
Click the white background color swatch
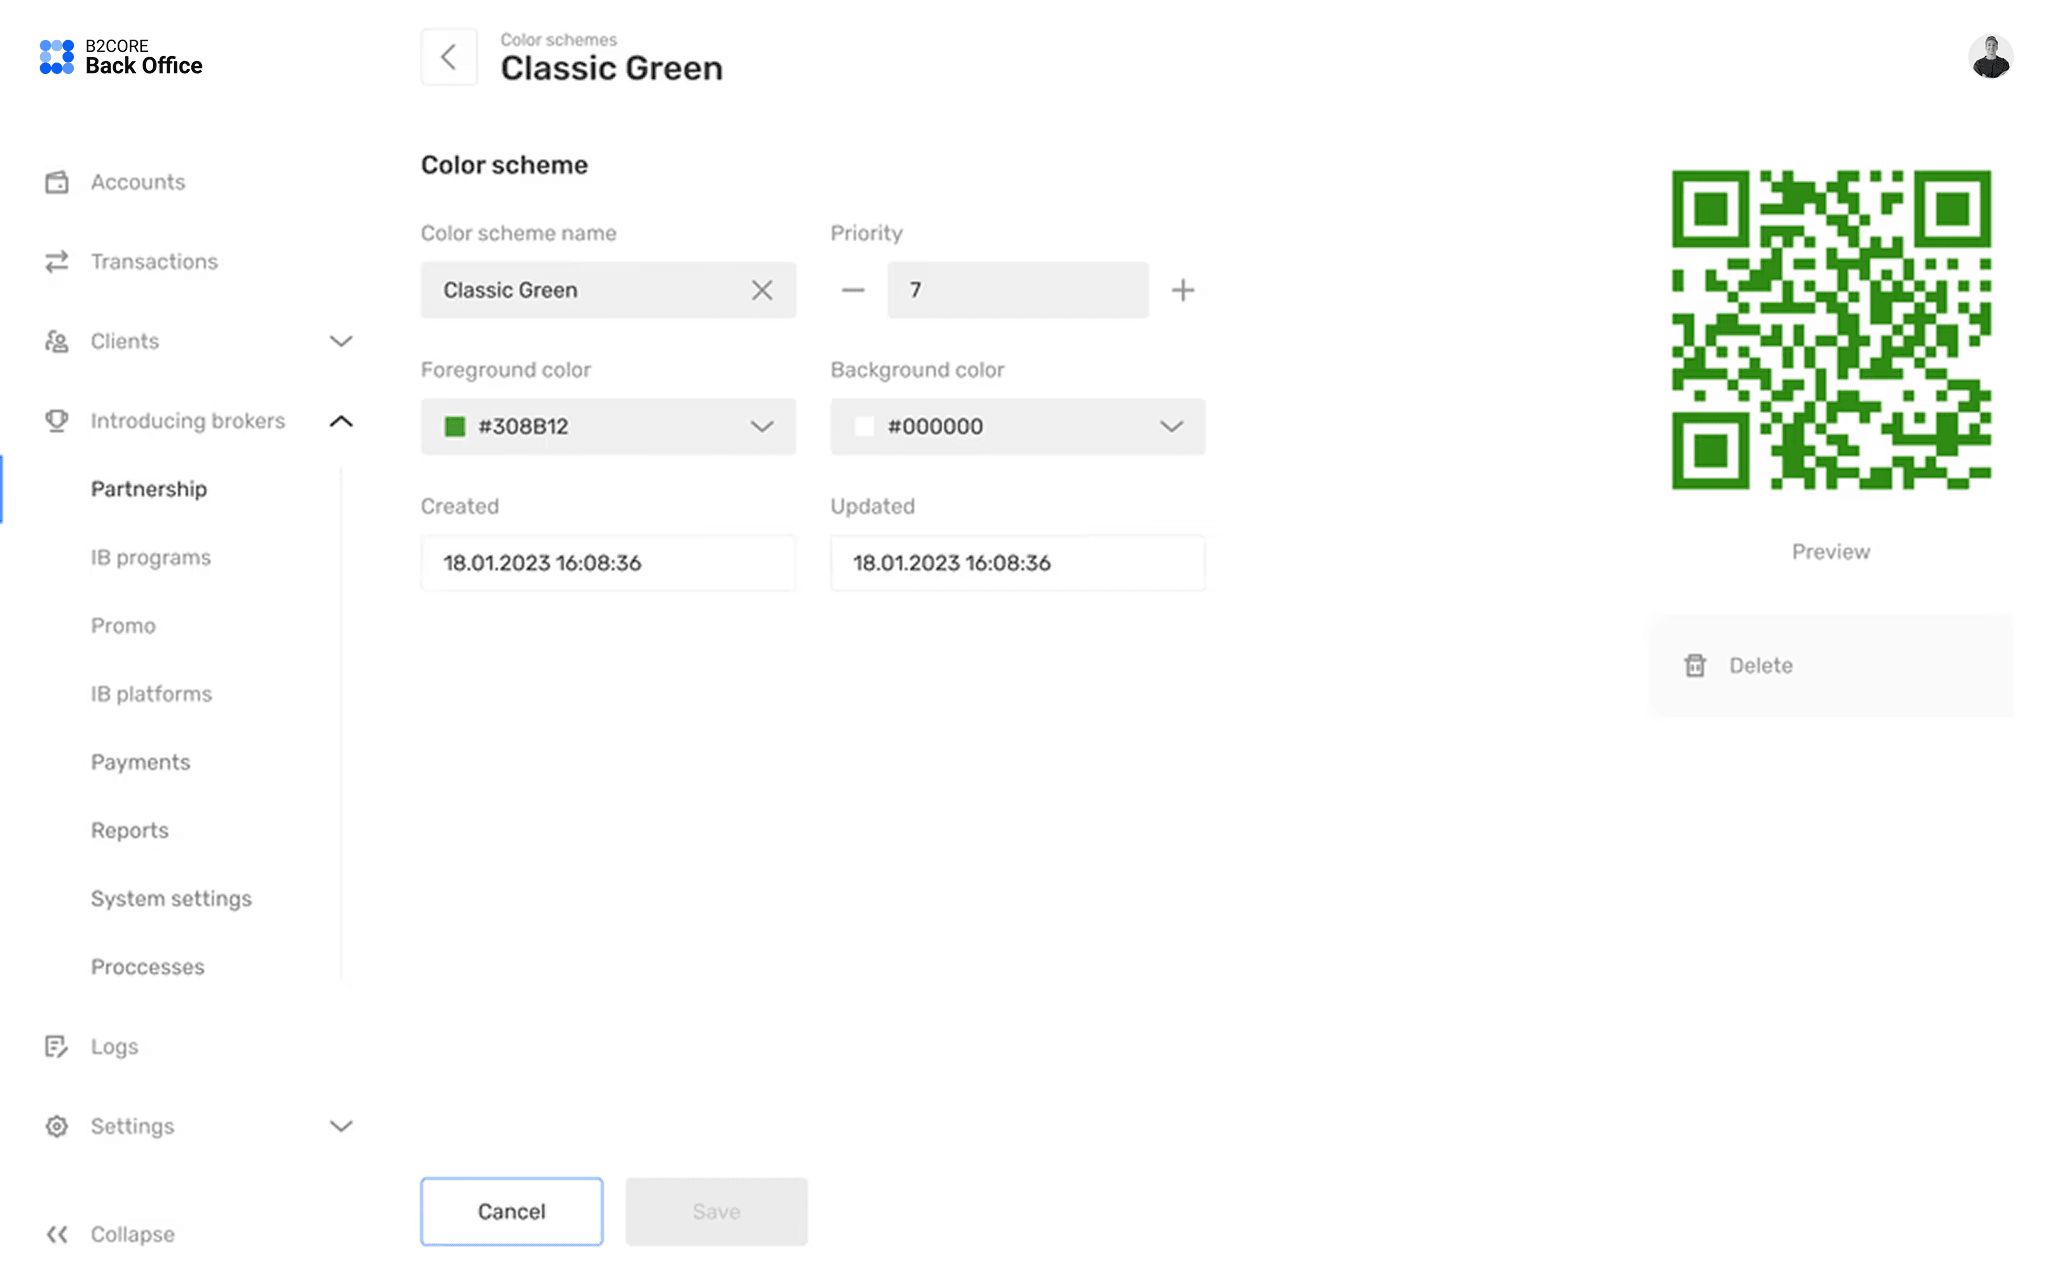coord(864,427)
